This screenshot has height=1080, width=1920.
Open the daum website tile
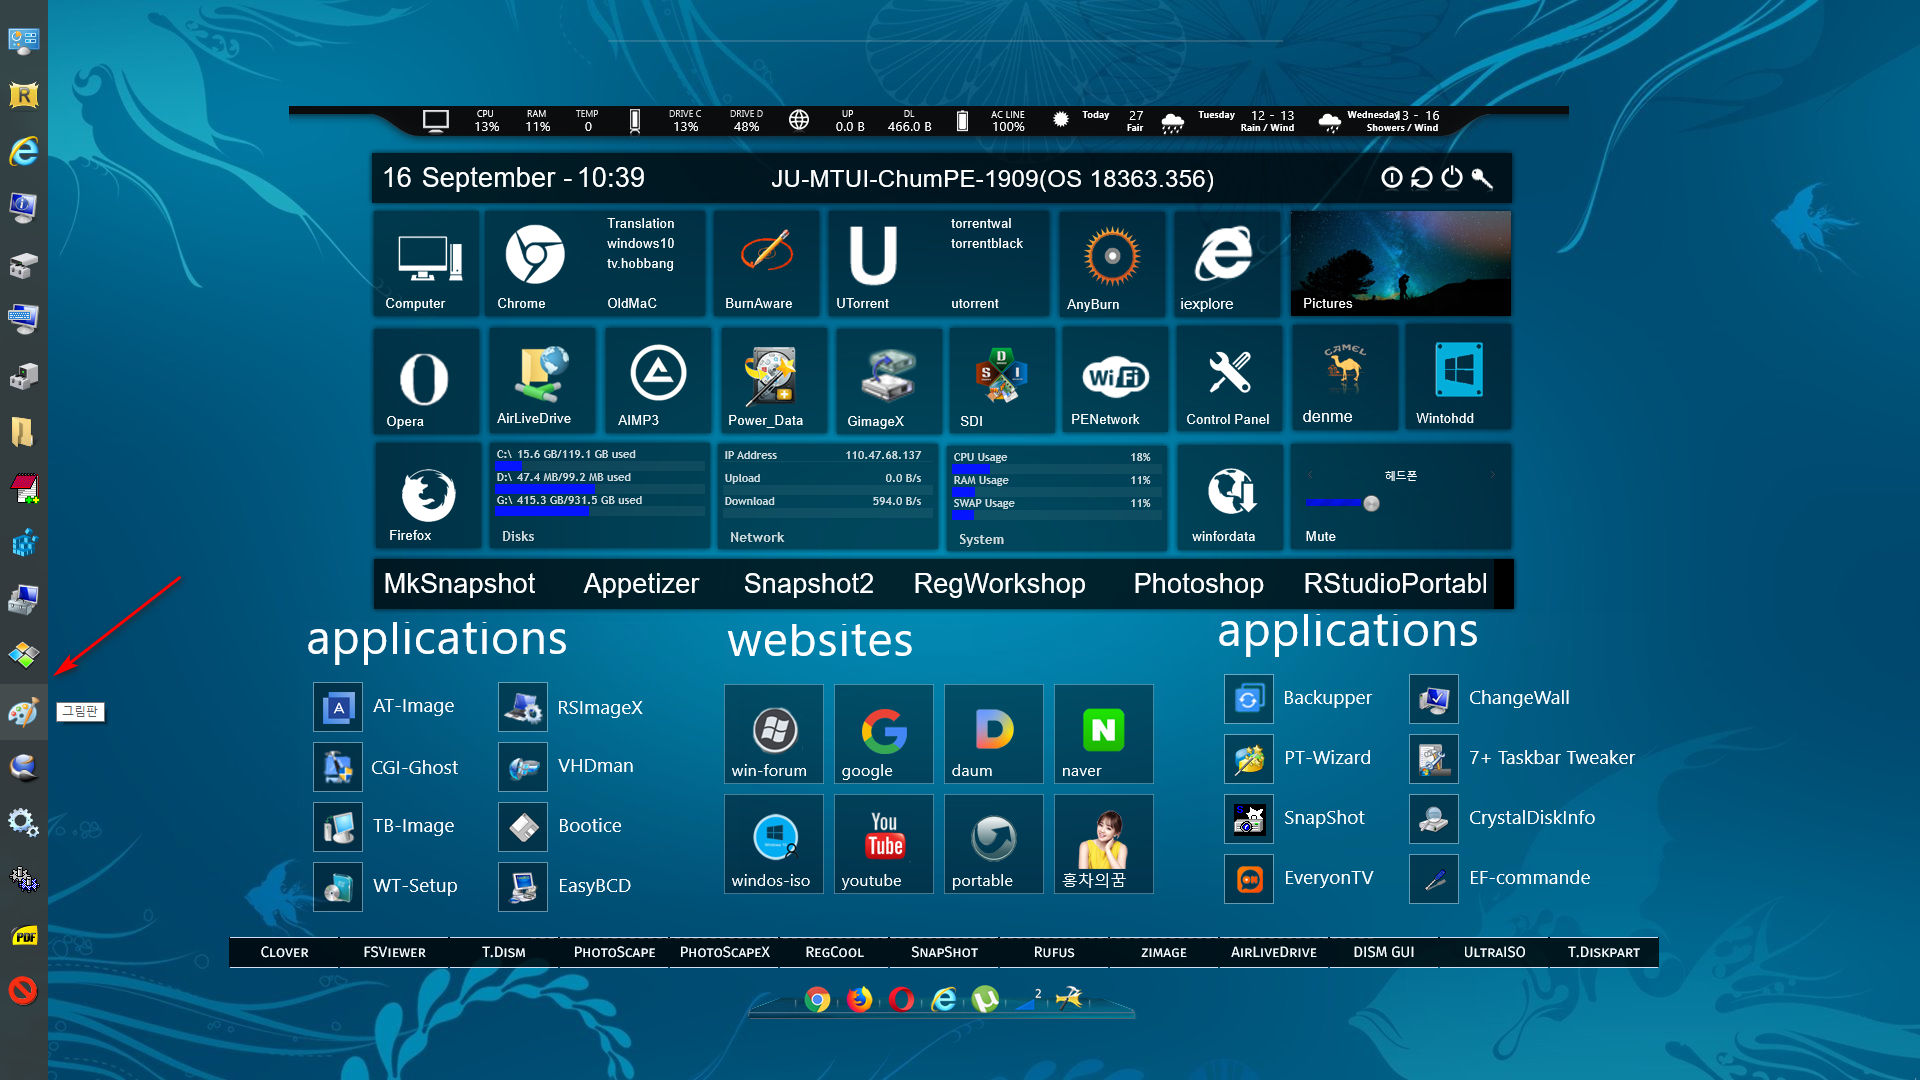pos(993,734)
